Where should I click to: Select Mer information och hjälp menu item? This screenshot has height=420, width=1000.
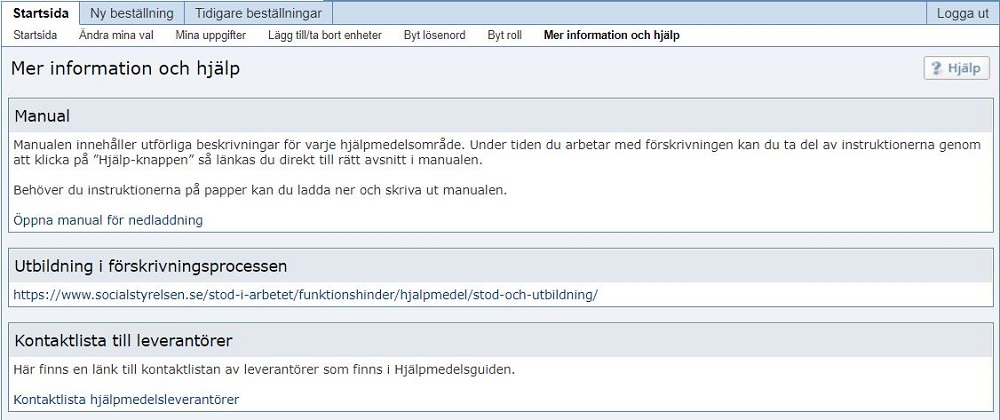612,36
